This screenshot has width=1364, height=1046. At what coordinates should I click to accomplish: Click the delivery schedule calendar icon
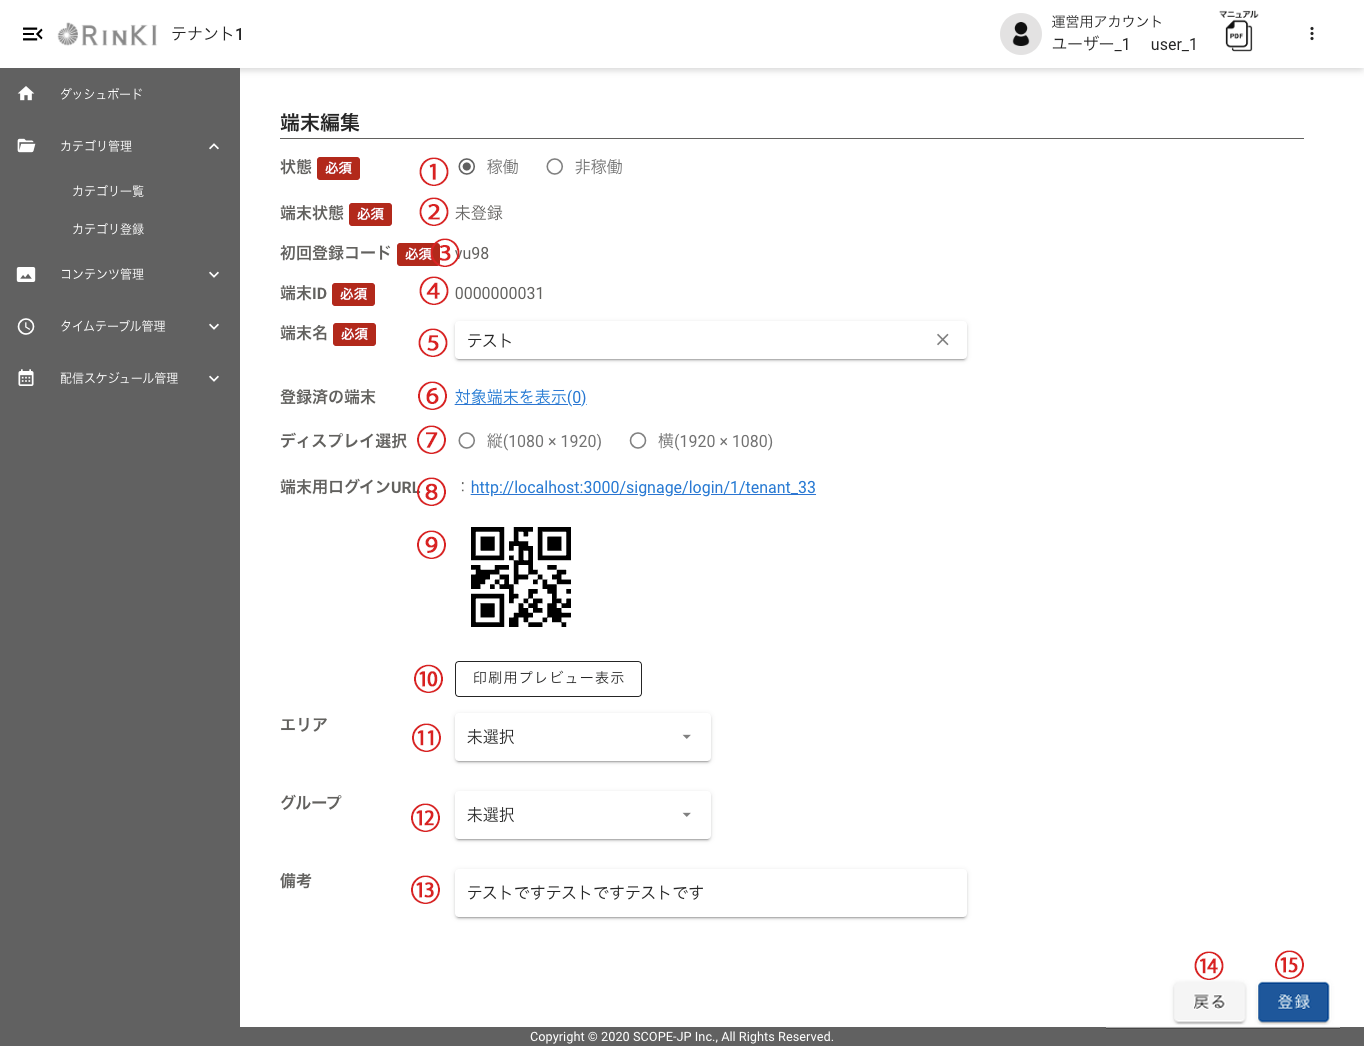point(26,378)
